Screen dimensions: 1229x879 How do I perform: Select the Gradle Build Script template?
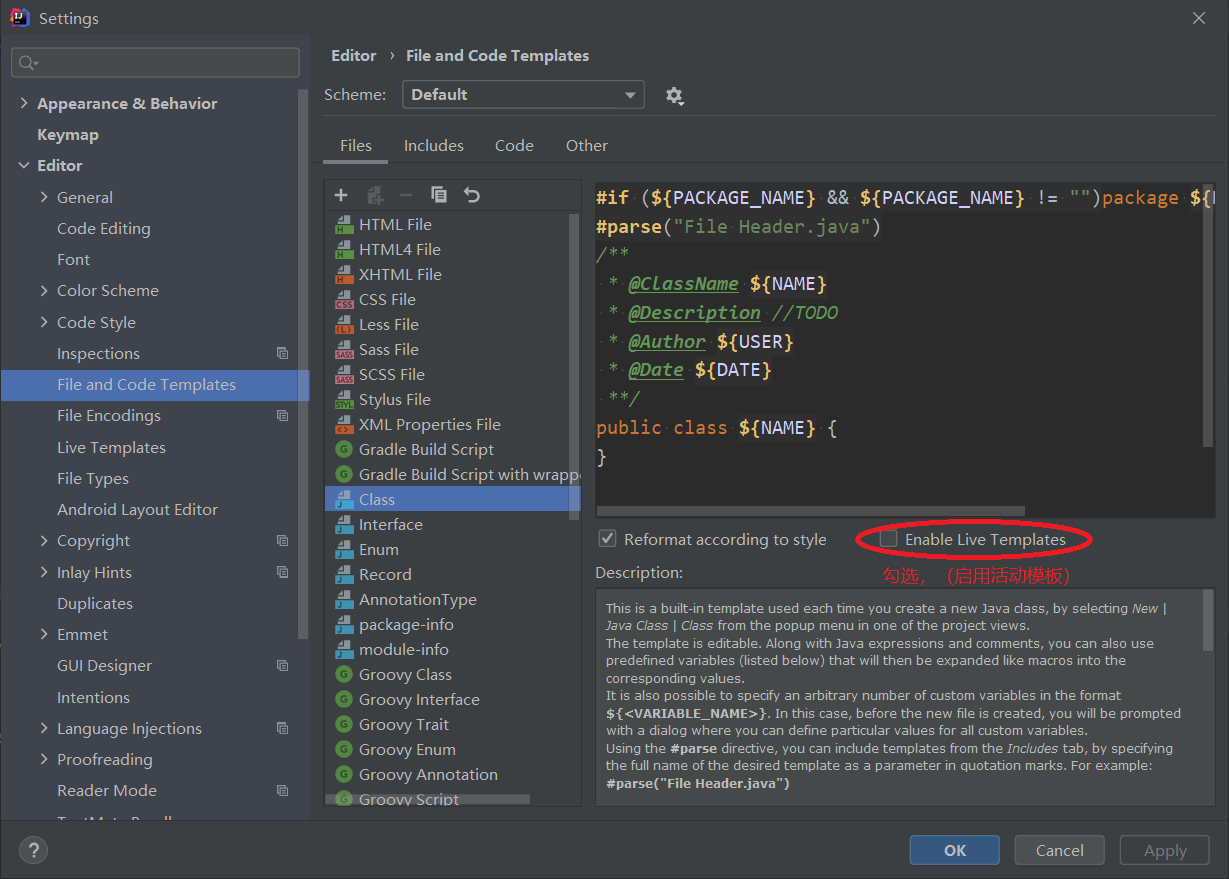pos(426,450)
